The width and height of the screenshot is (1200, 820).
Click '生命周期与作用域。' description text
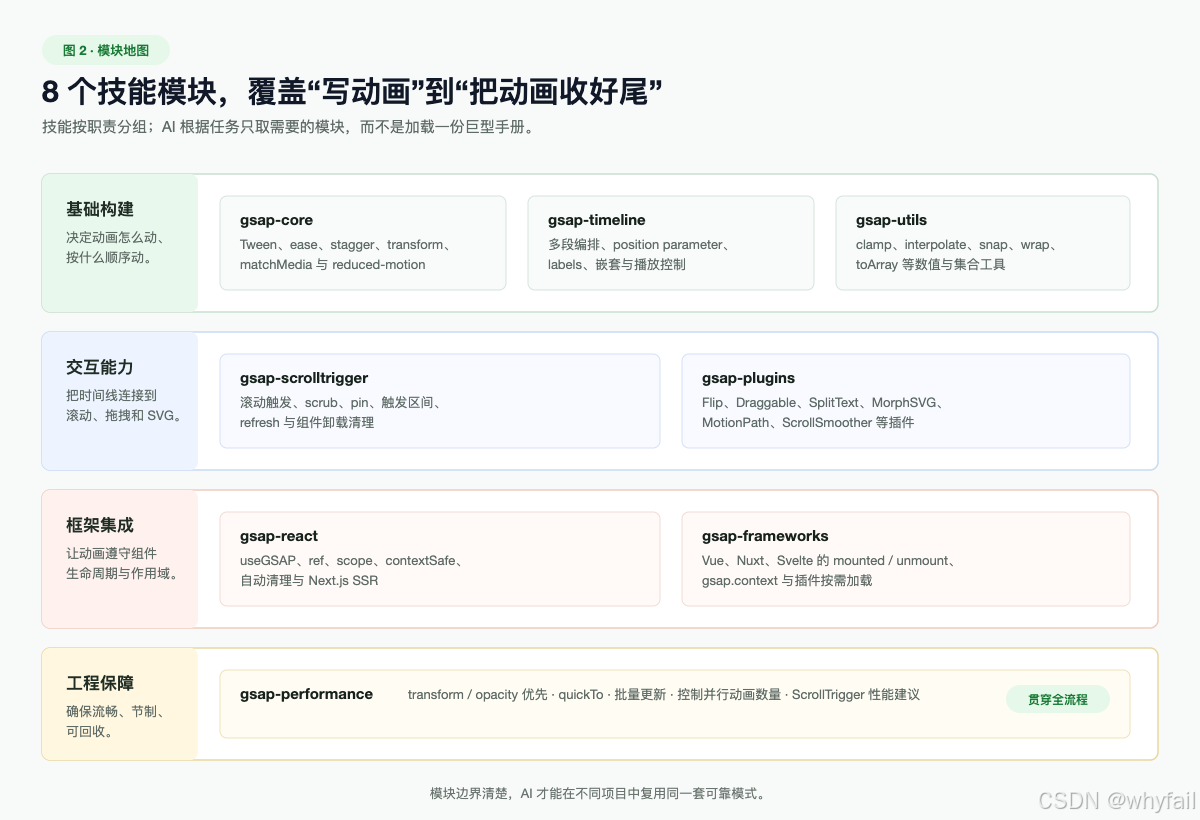coord(122,573)
